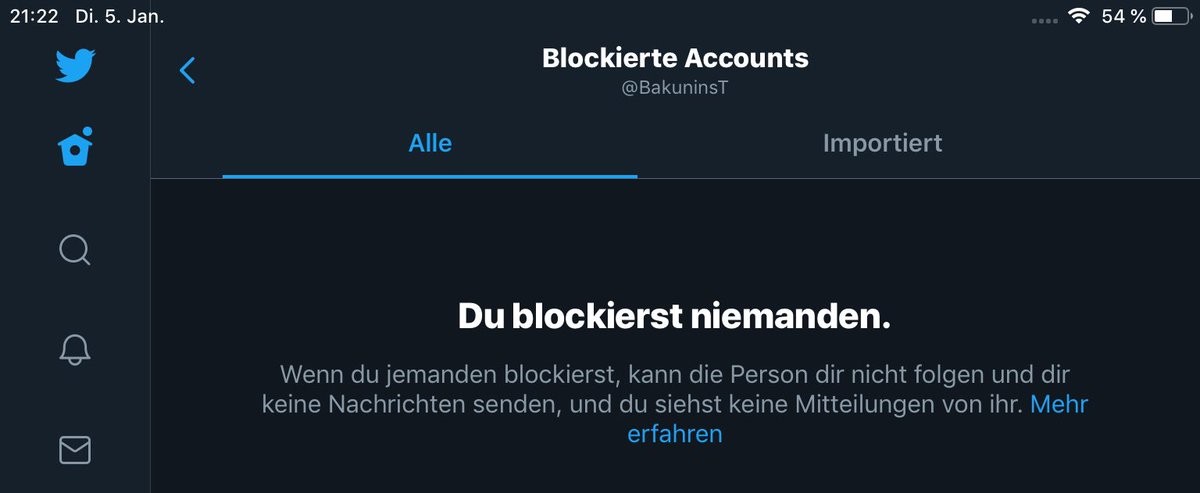Tap the Twitter bird logo
The image size is (1200, 493).
pos(75,67)
